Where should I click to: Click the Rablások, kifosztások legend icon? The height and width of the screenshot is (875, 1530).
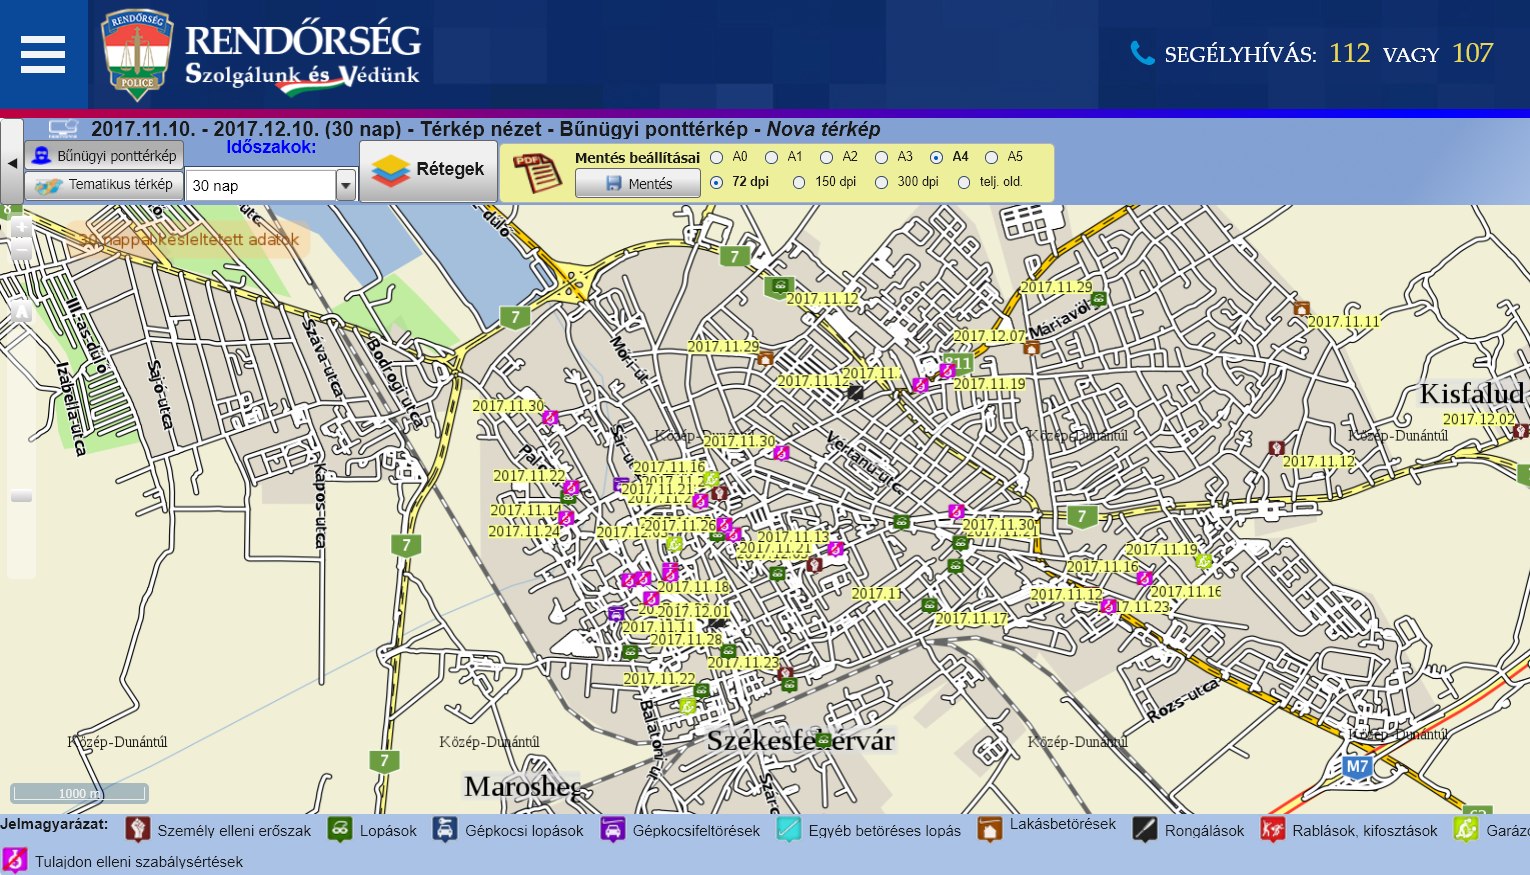point(1272,829)
